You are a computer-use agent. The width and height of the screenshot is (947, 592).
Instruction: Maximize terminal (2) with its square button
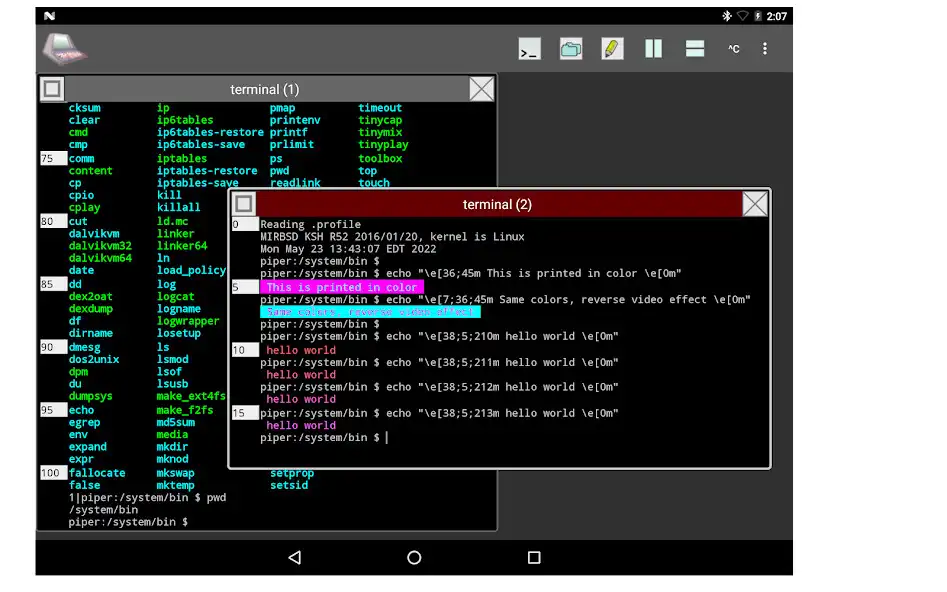pos(243,204)
